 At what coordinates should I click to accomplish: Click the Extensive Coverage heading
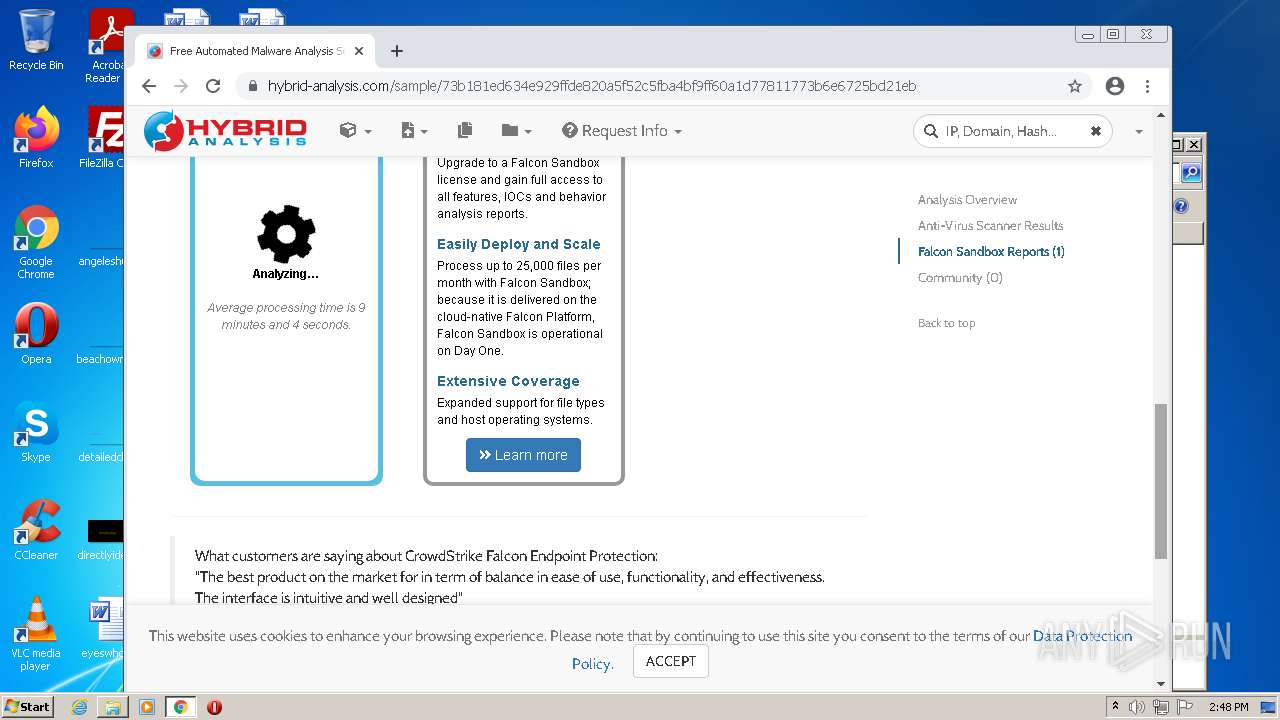(508, 381)
